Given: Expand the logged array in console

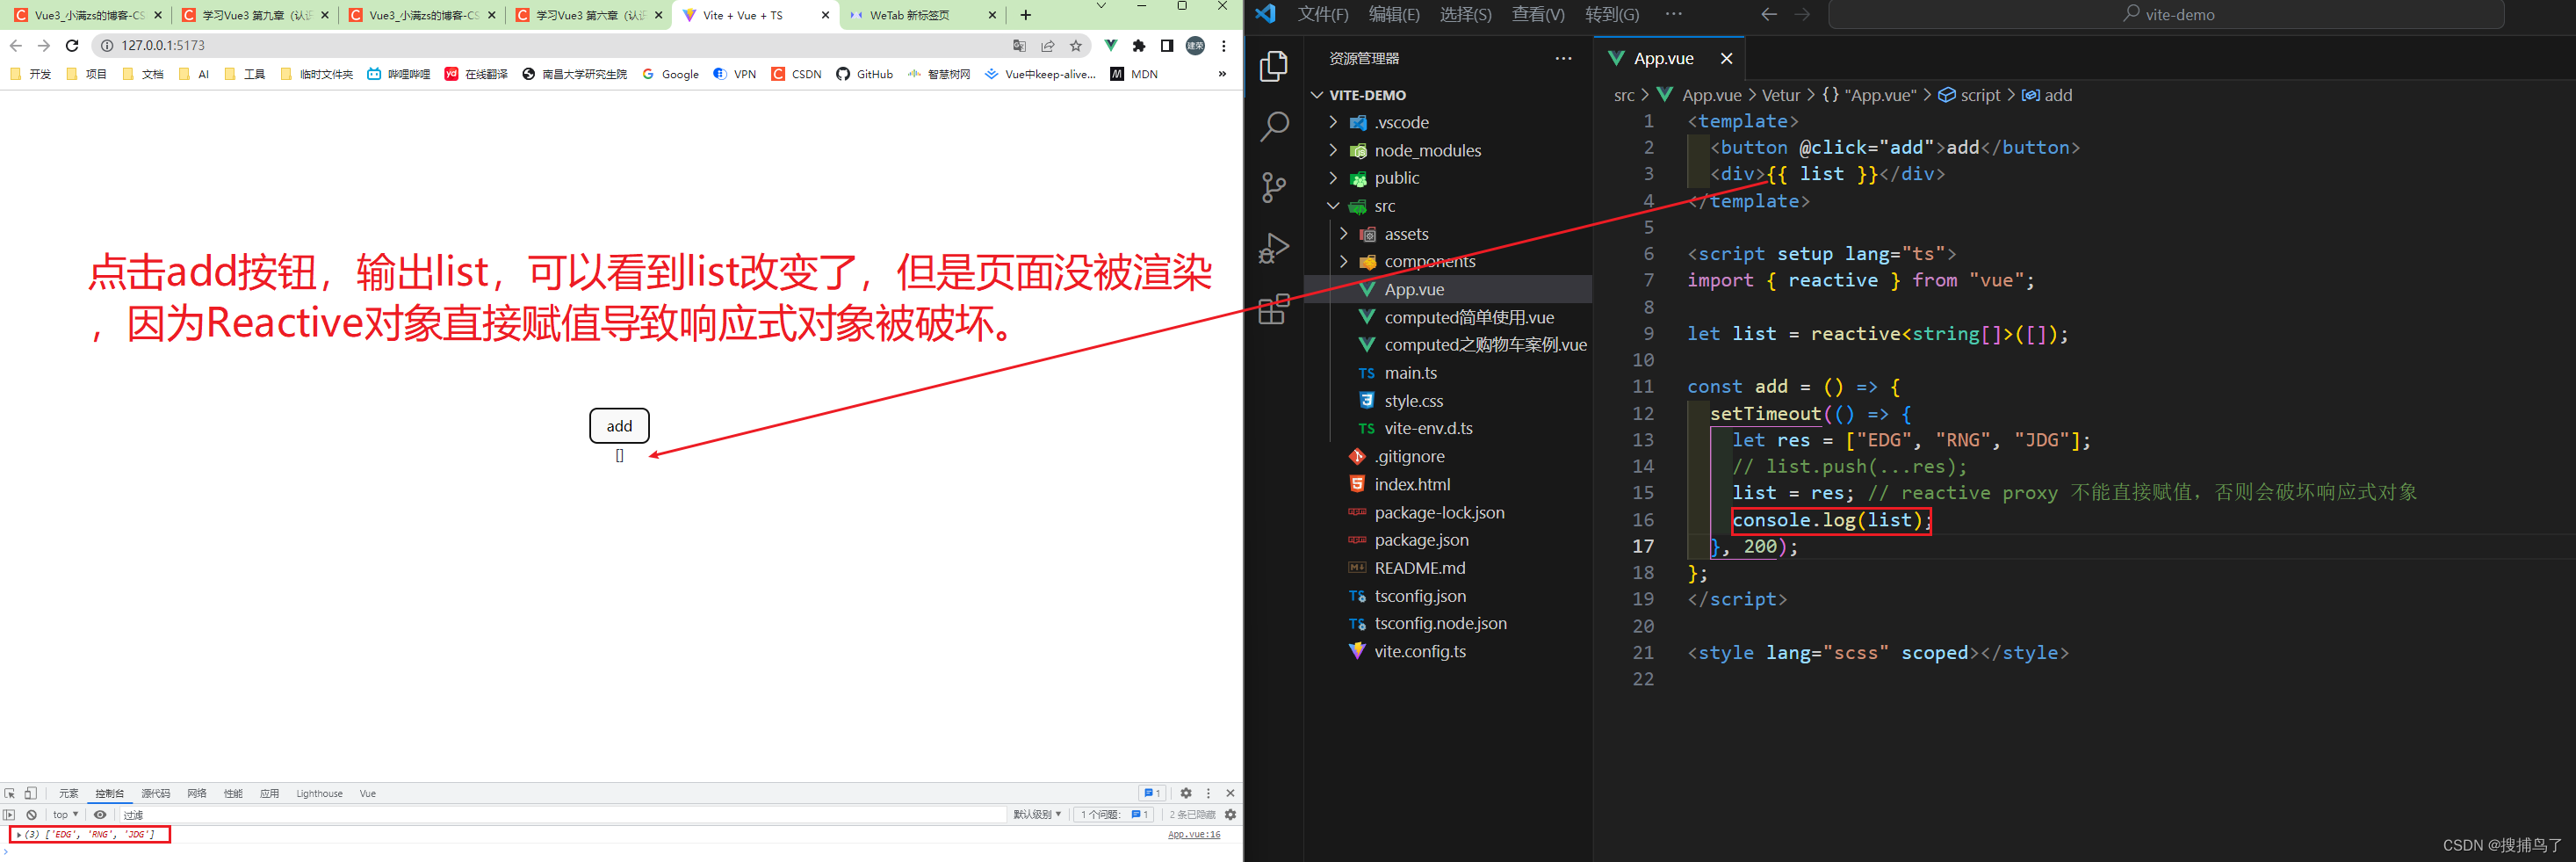Looking at the screenshot, I should pyautogui.click(x=19, y=834).
